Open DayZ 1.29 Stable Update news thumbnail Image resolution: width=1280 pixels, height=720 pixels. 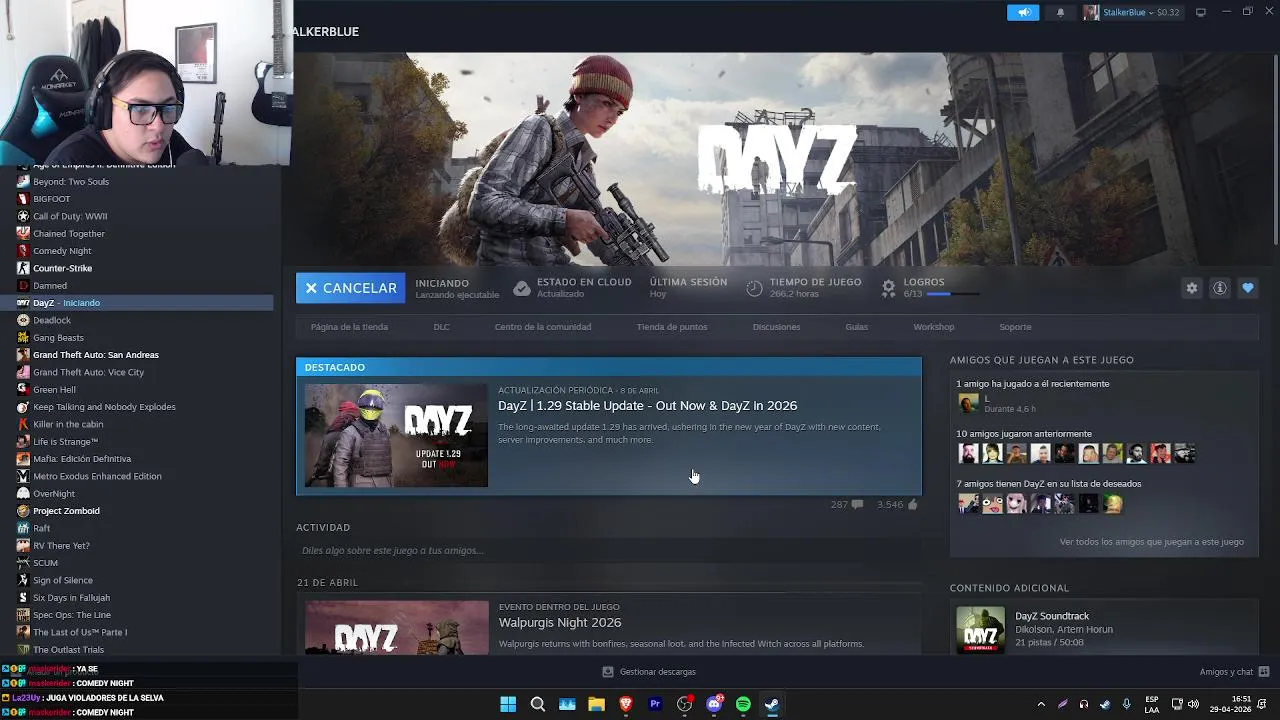(x=396, y=435)
